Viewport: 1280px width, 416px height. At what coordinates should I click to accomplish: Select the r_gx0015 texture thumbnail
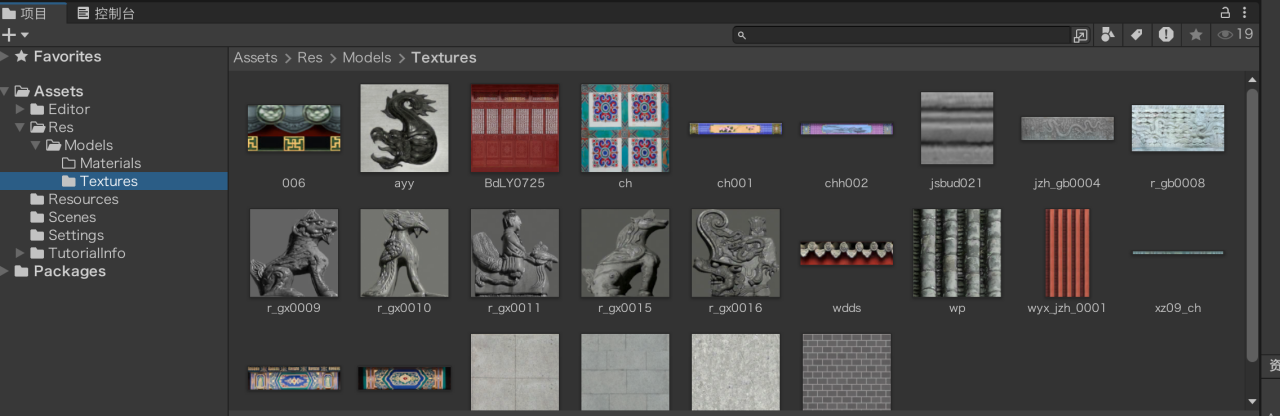625,253
